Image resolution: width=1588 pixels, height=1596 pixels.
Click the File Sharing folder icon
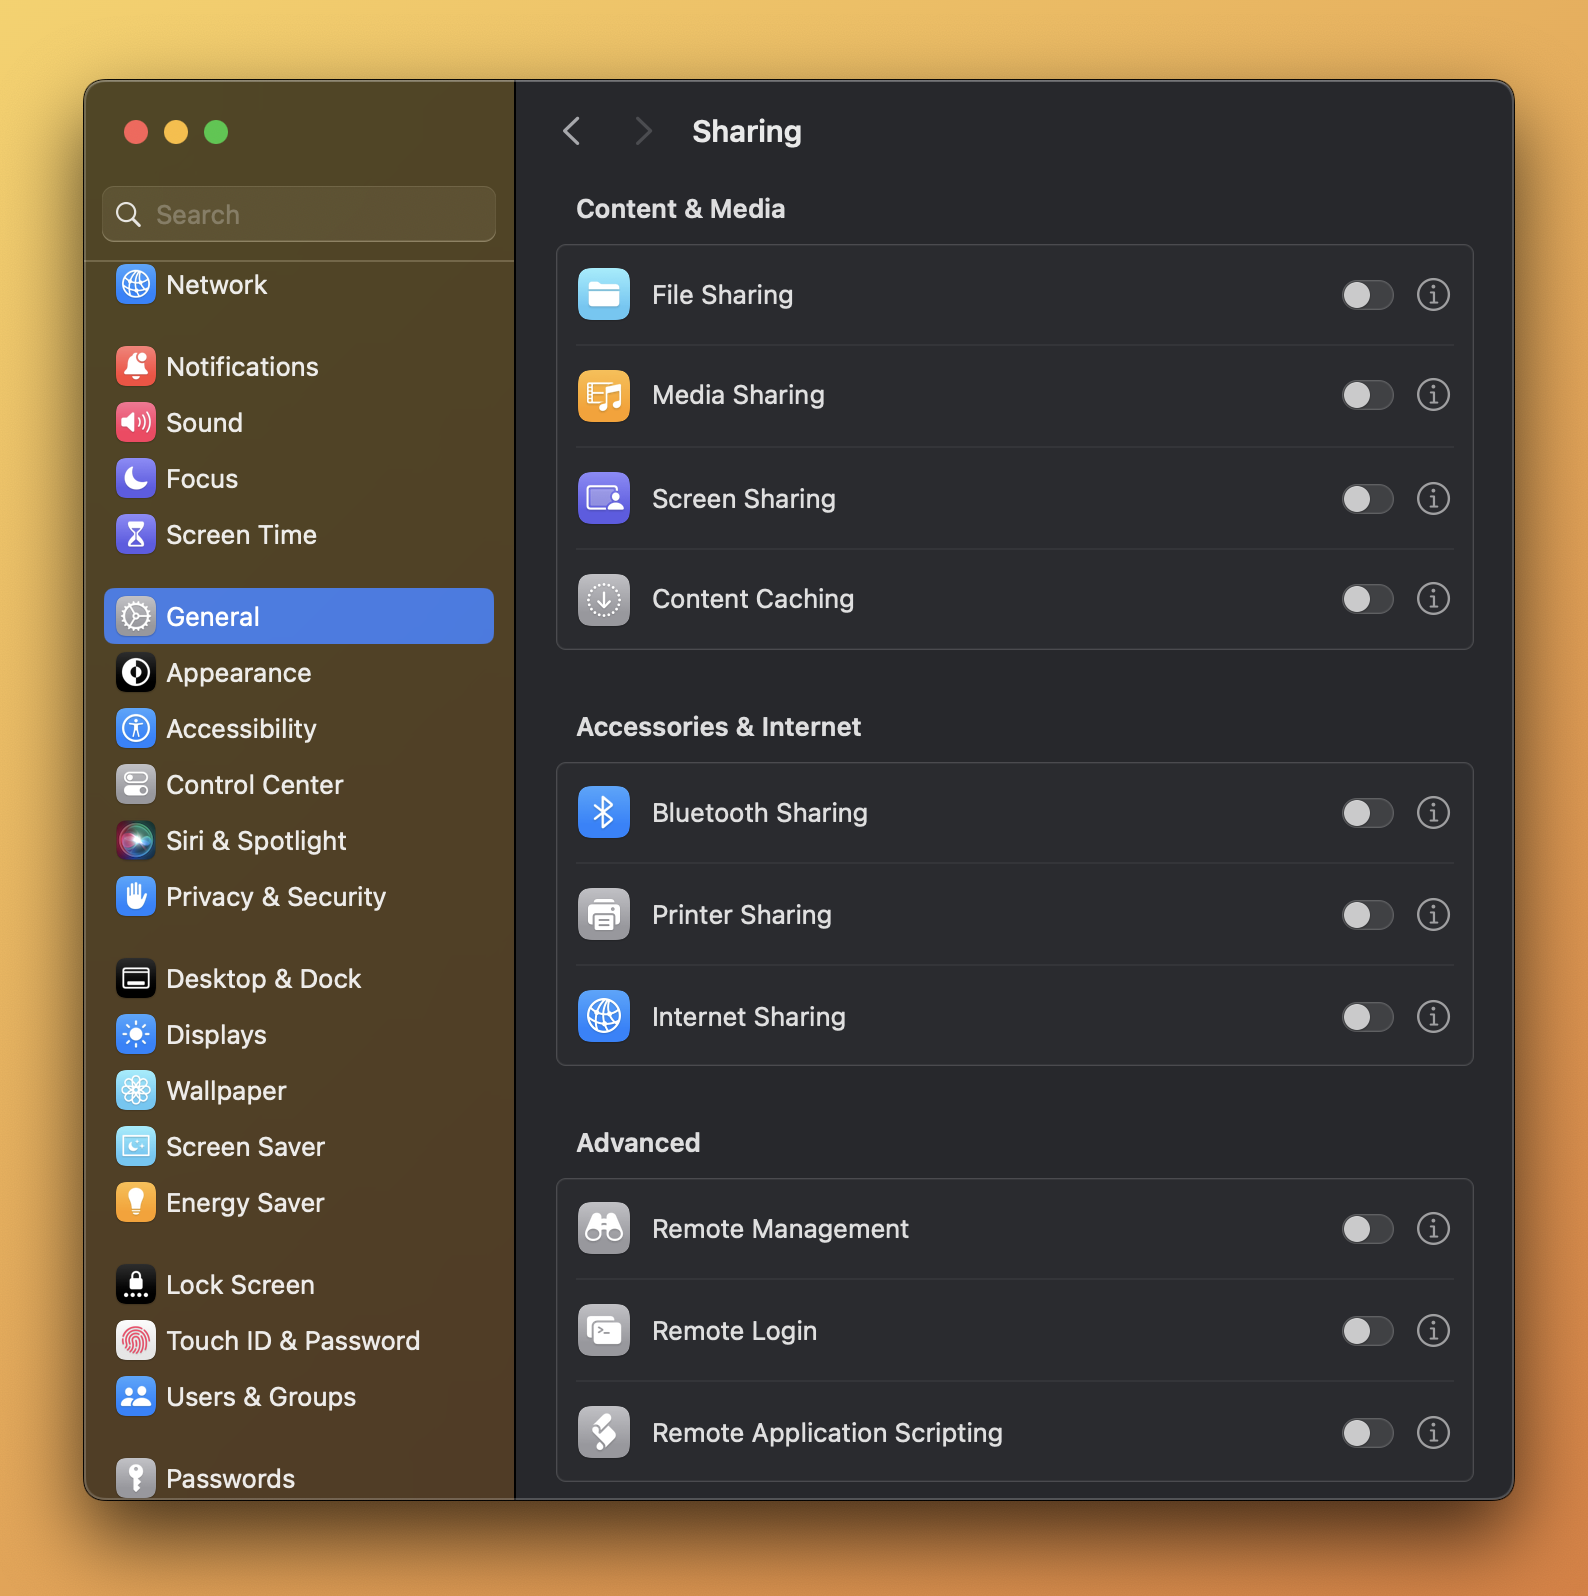(x=604, y=294)
